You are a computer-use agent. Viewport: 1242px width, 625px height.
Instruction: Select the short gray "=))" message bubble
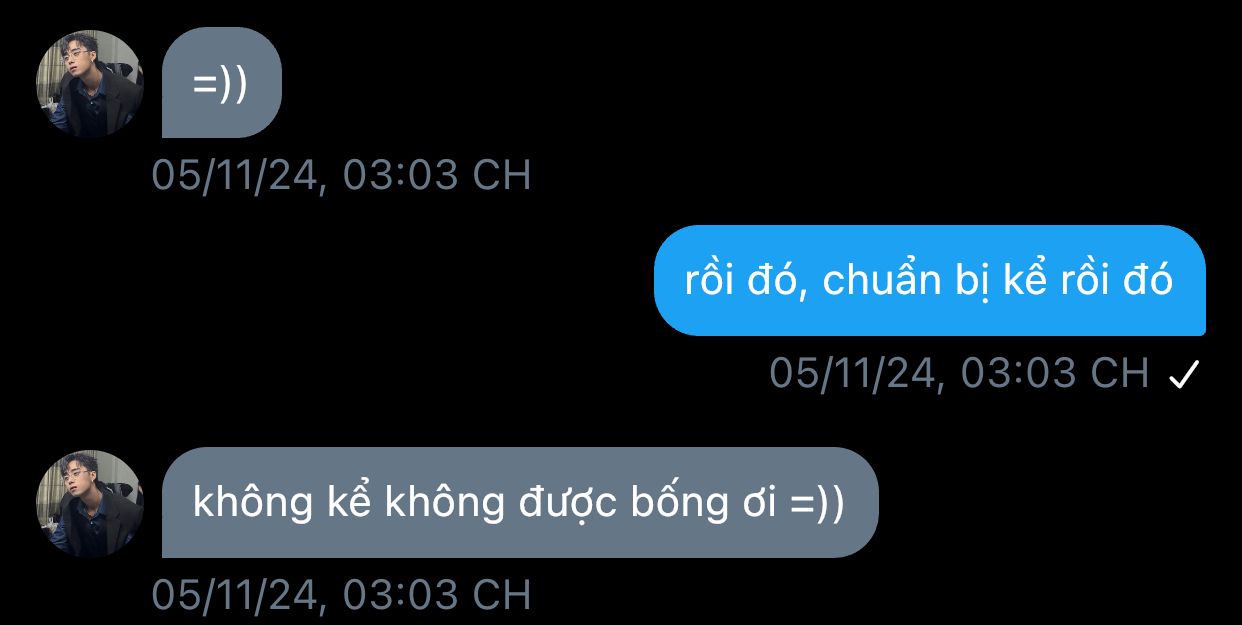tap(221, 83)
